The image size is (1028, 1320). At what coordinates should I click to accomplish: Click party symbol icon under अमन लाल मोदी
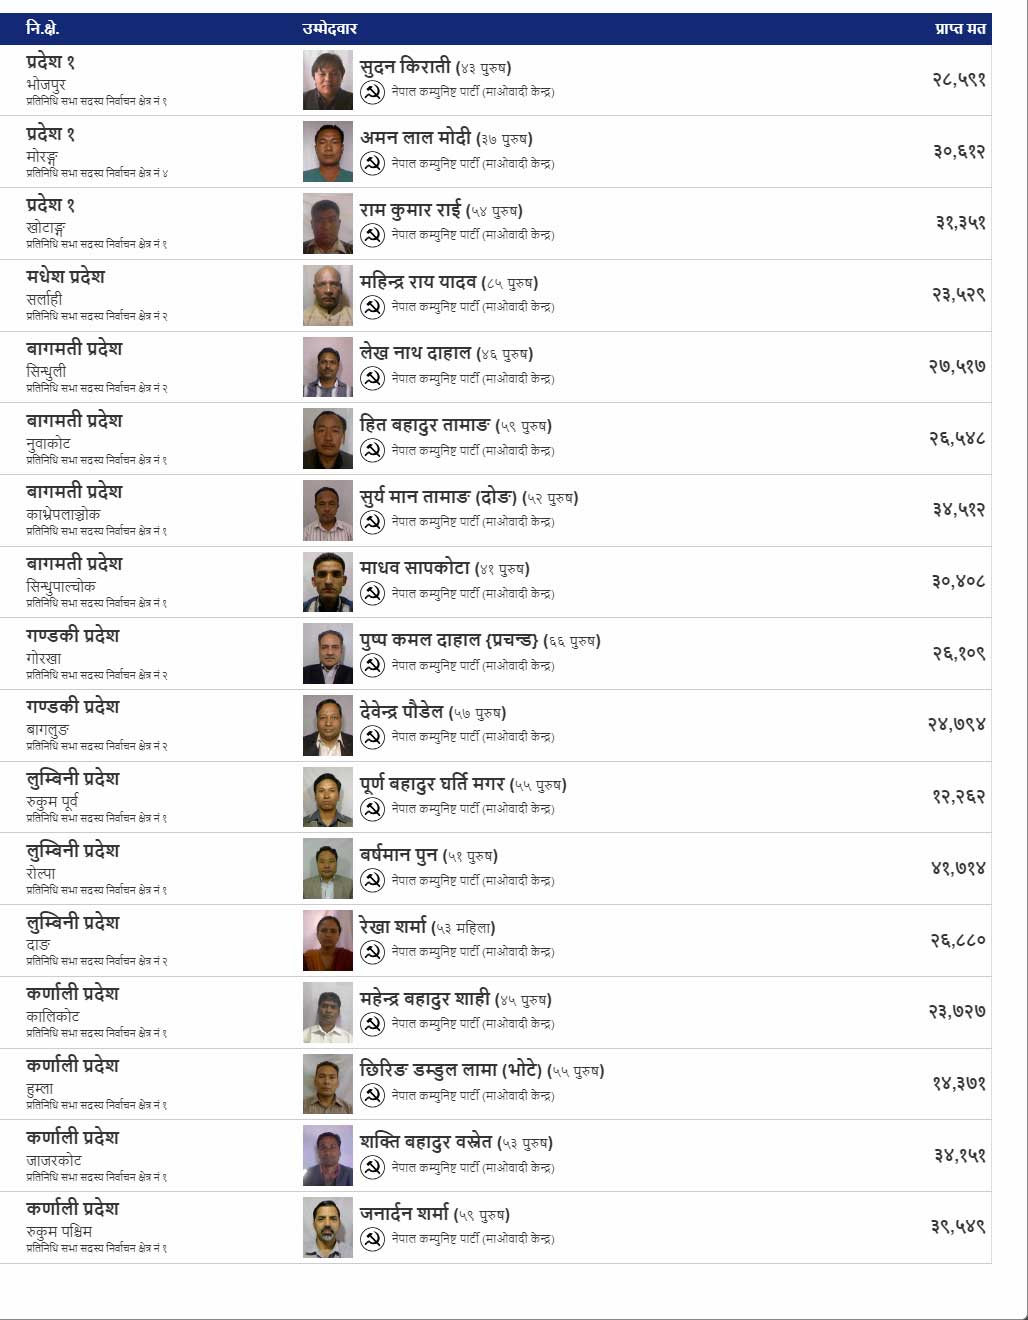(372, 163)
